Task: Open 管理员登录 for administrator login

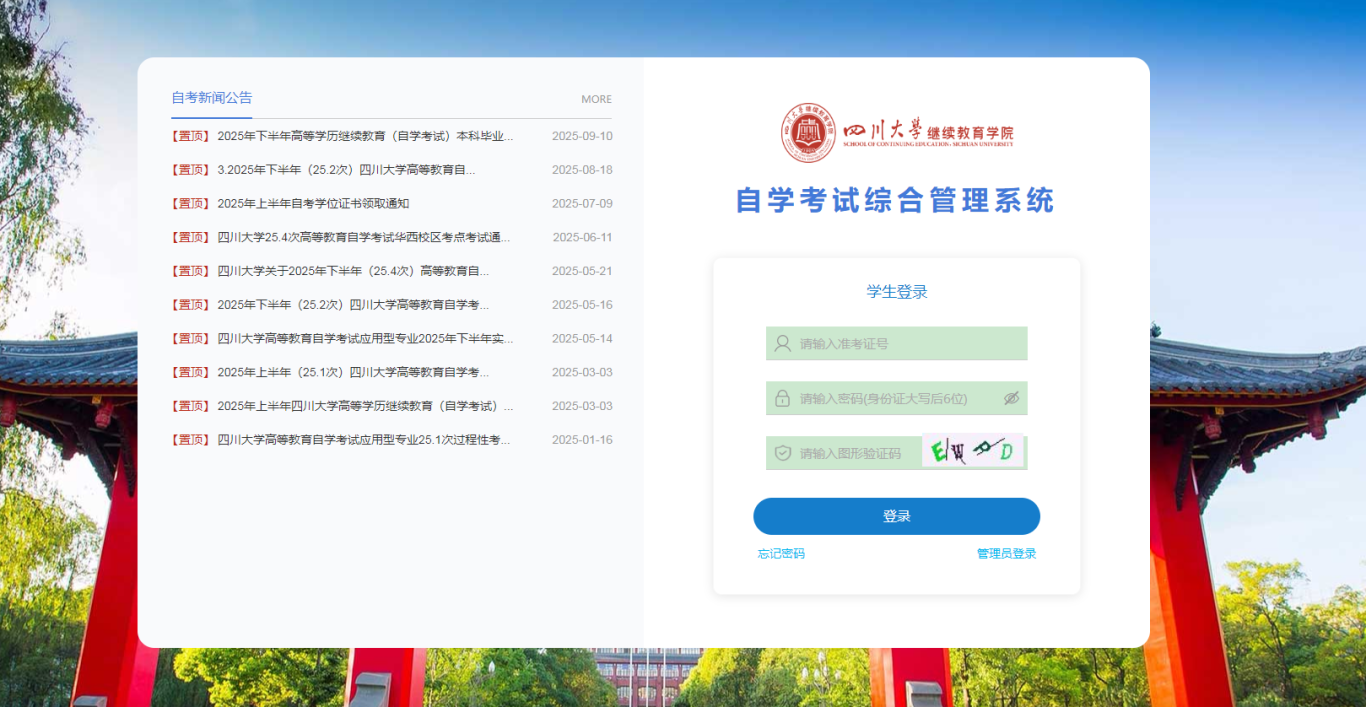Action: click(x=1005, y=553)
